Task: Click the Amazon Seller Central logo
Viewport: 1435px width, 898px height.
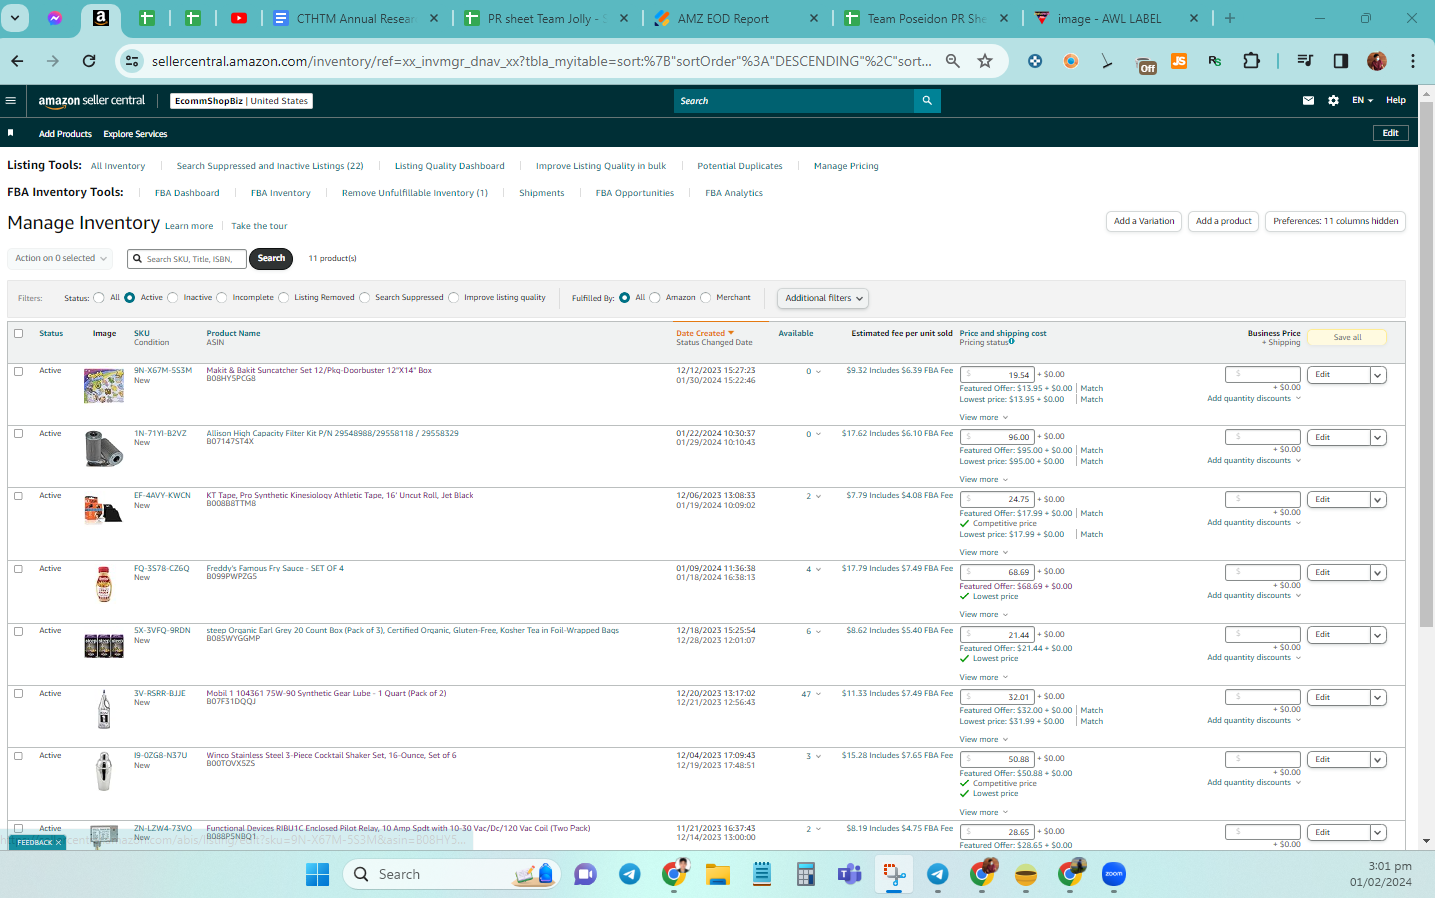Action: pyautogui.click(x=92, y=101)
